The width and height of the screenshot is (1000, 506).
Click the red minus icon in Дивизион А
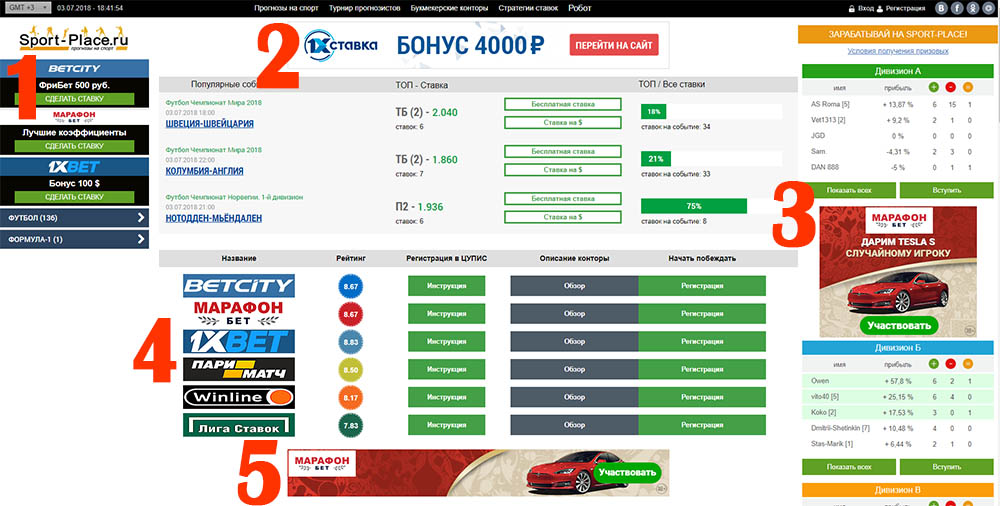tap(951, 87)
